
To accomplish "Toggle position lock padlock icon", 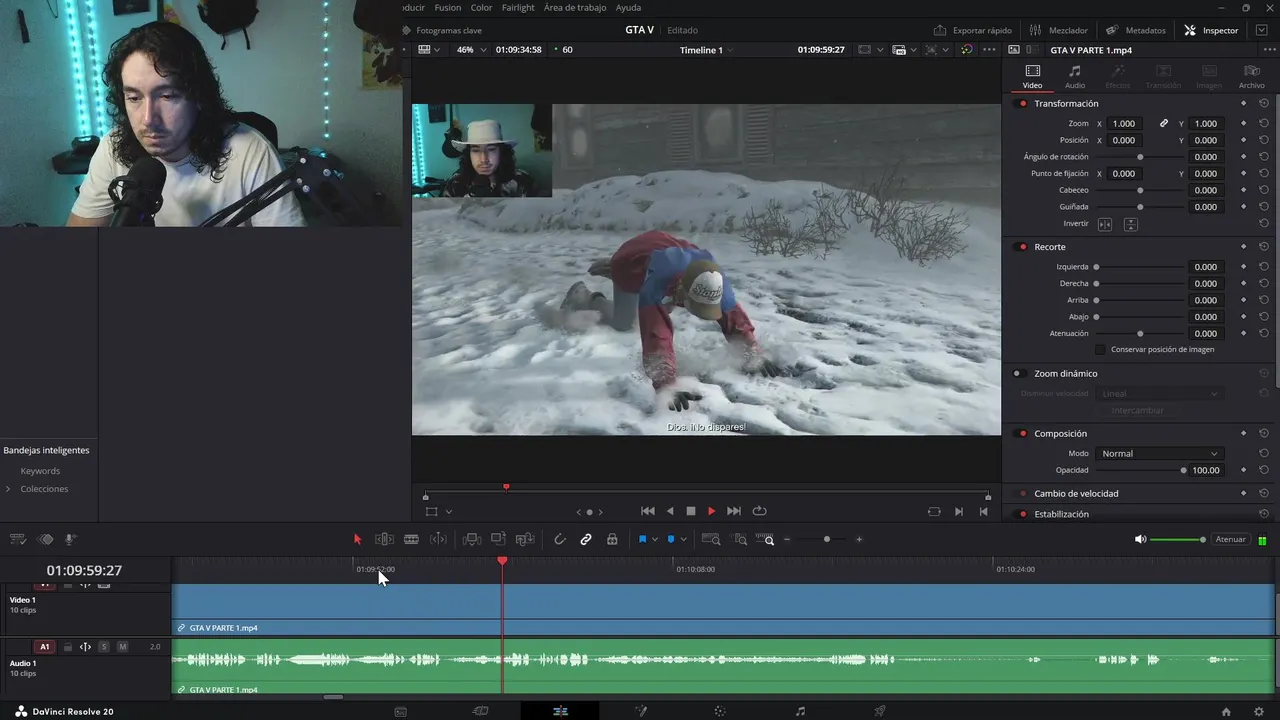I will pos(612,539).
